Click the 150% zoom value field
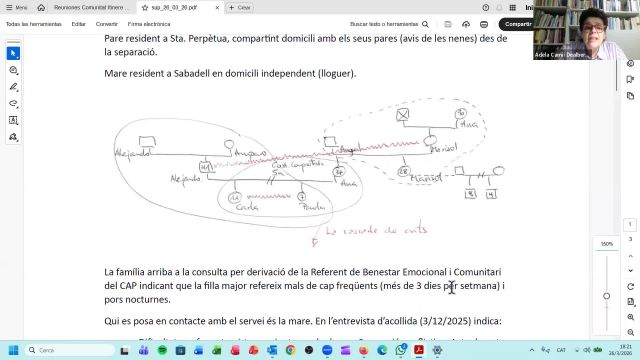The height and width of the screenshot is (360, 640). pyautogui.click(x=607, y=244)
